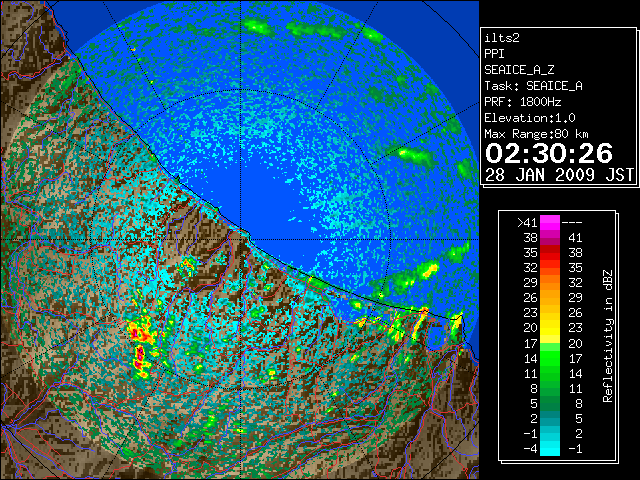Select the 'SEAICE_A_Z' product name text
Image resolution: width=640 pixels, height=480 pixels.
click(519, 70)
